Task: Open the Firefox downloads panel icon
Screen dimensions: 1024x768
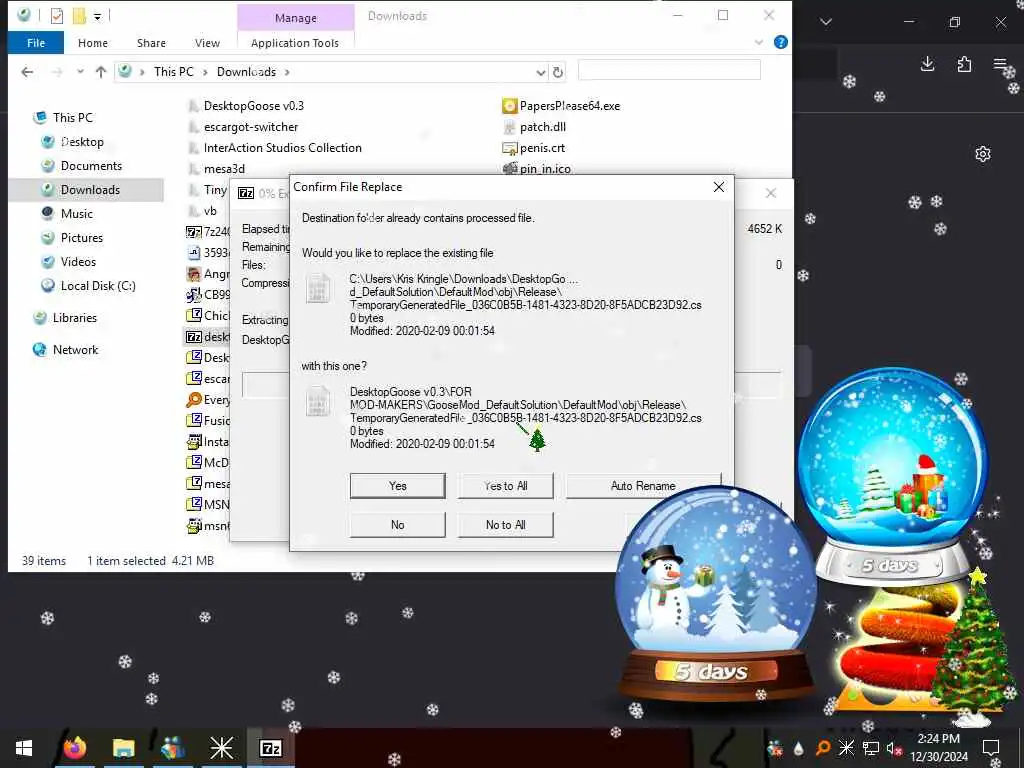Action: pos(927,64)
